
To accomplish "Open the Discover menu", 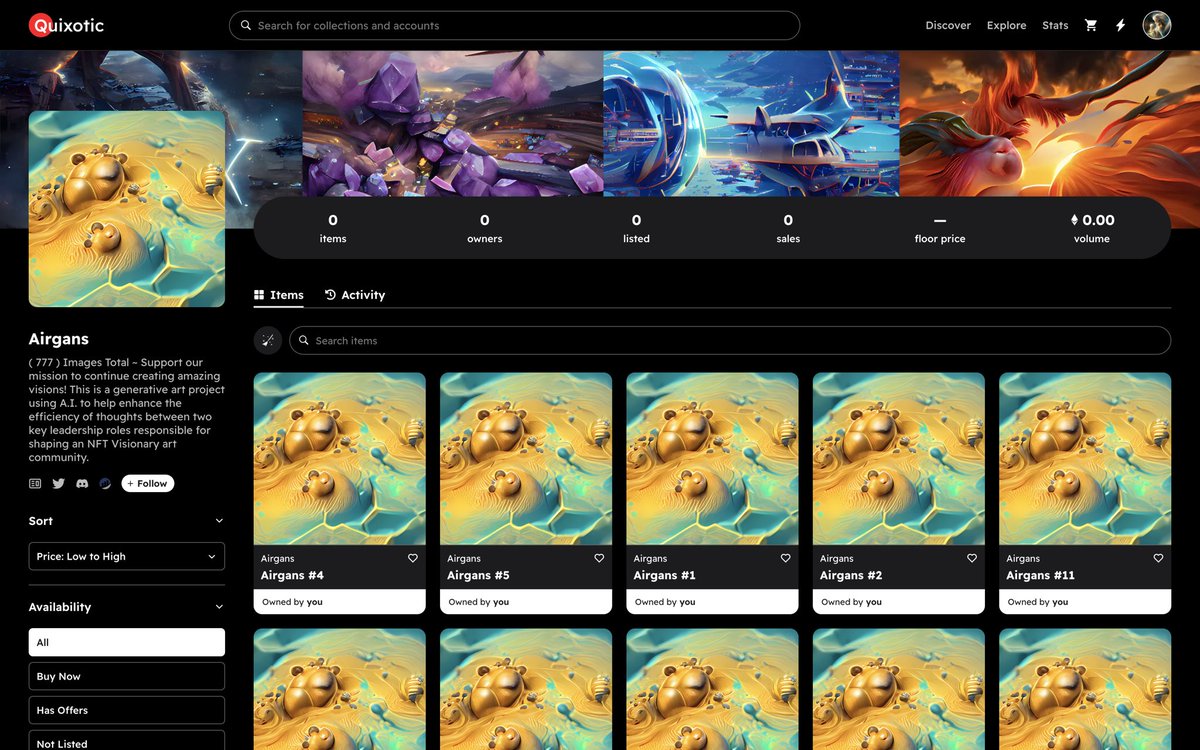I will pos(948,25).
